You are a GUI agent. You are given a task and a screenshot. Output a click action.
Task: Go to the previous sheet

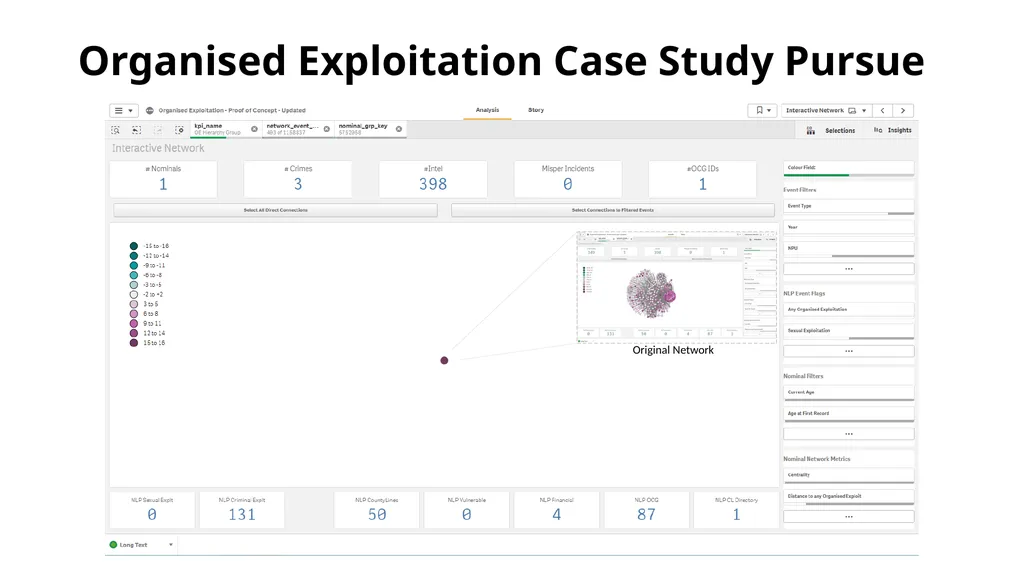click(x=882, y=110)
